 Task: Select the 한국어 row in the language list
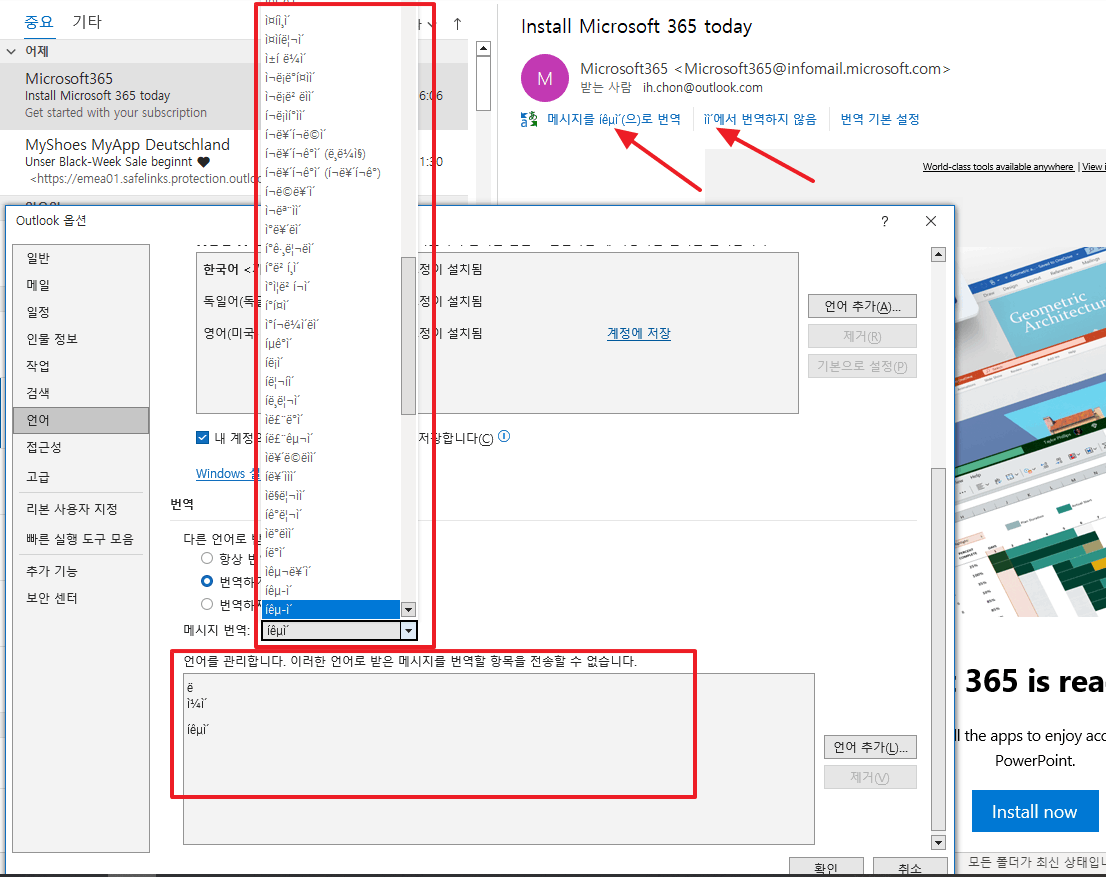click(497, 269)
